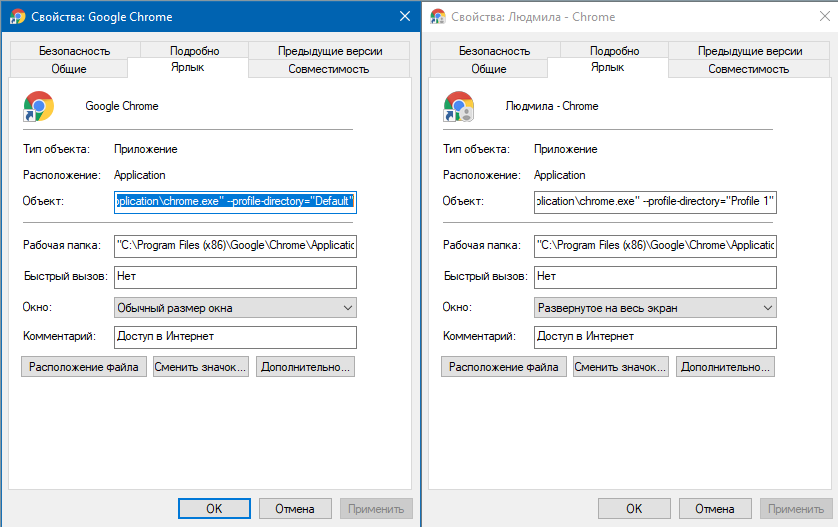
Task: Confirm with OK in Людмила - Chrome properties
Action: [x=634, y=509]
